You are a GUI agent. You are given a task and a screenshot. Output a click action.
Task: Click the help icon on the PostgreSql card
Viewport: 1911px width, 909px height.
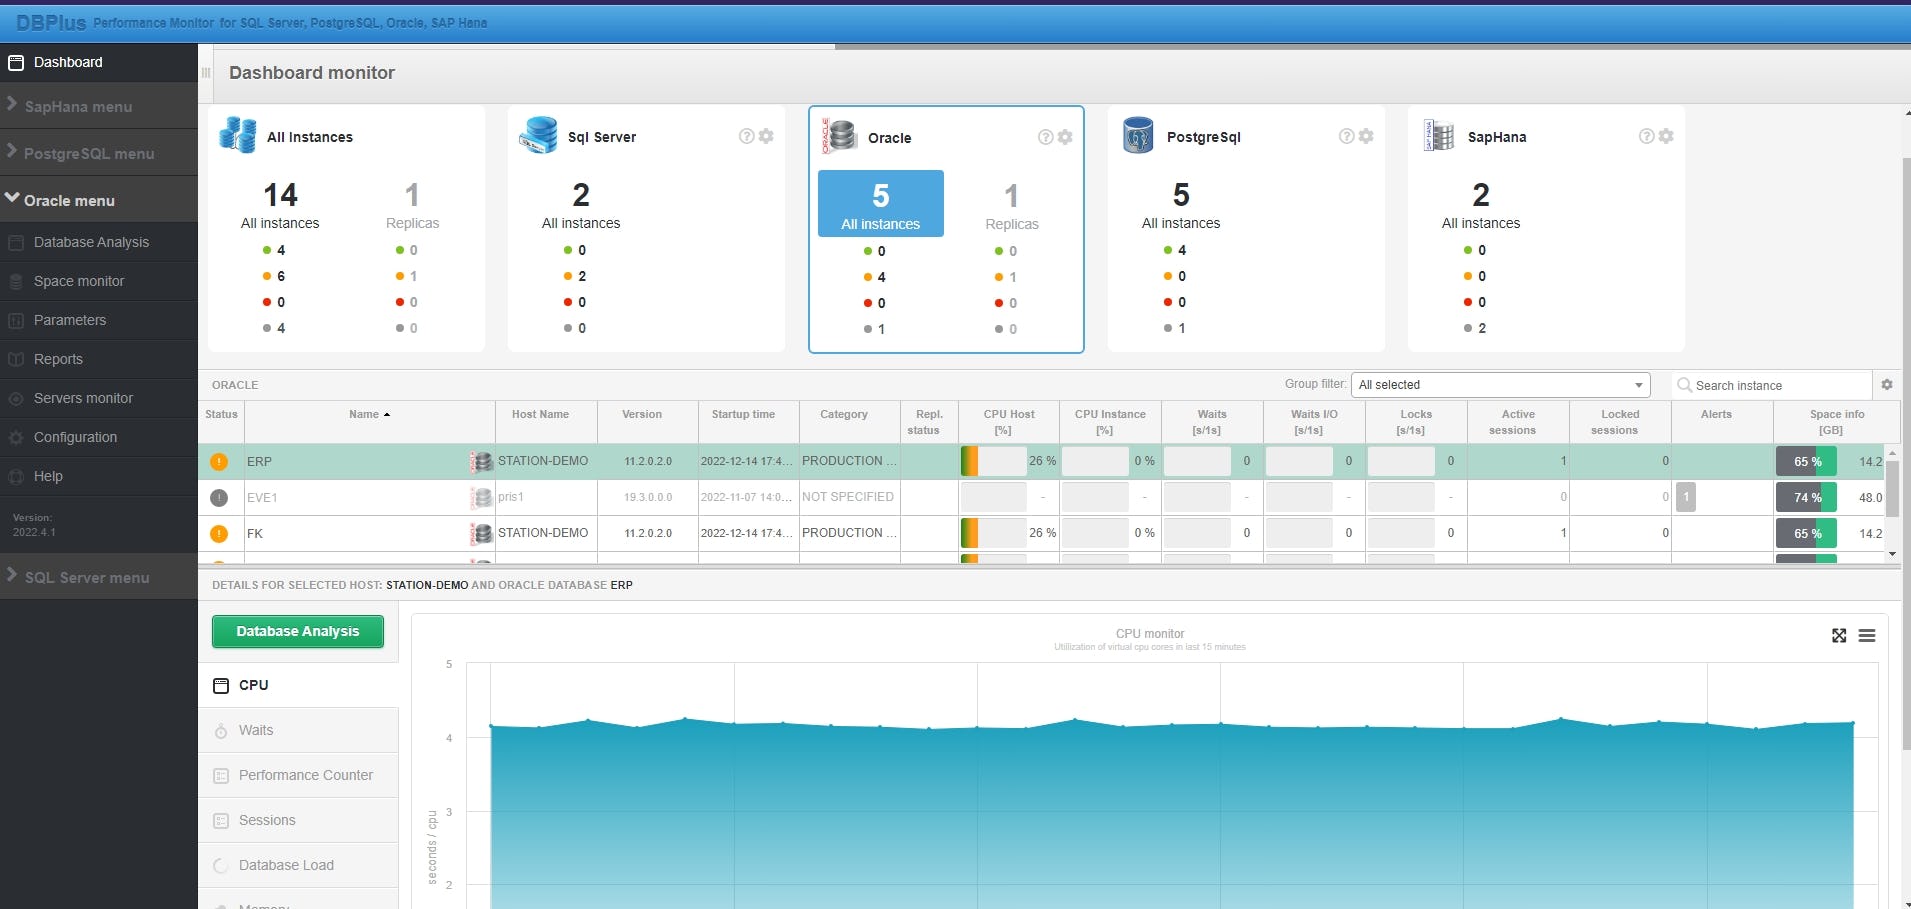click(x=1345, y=136)
